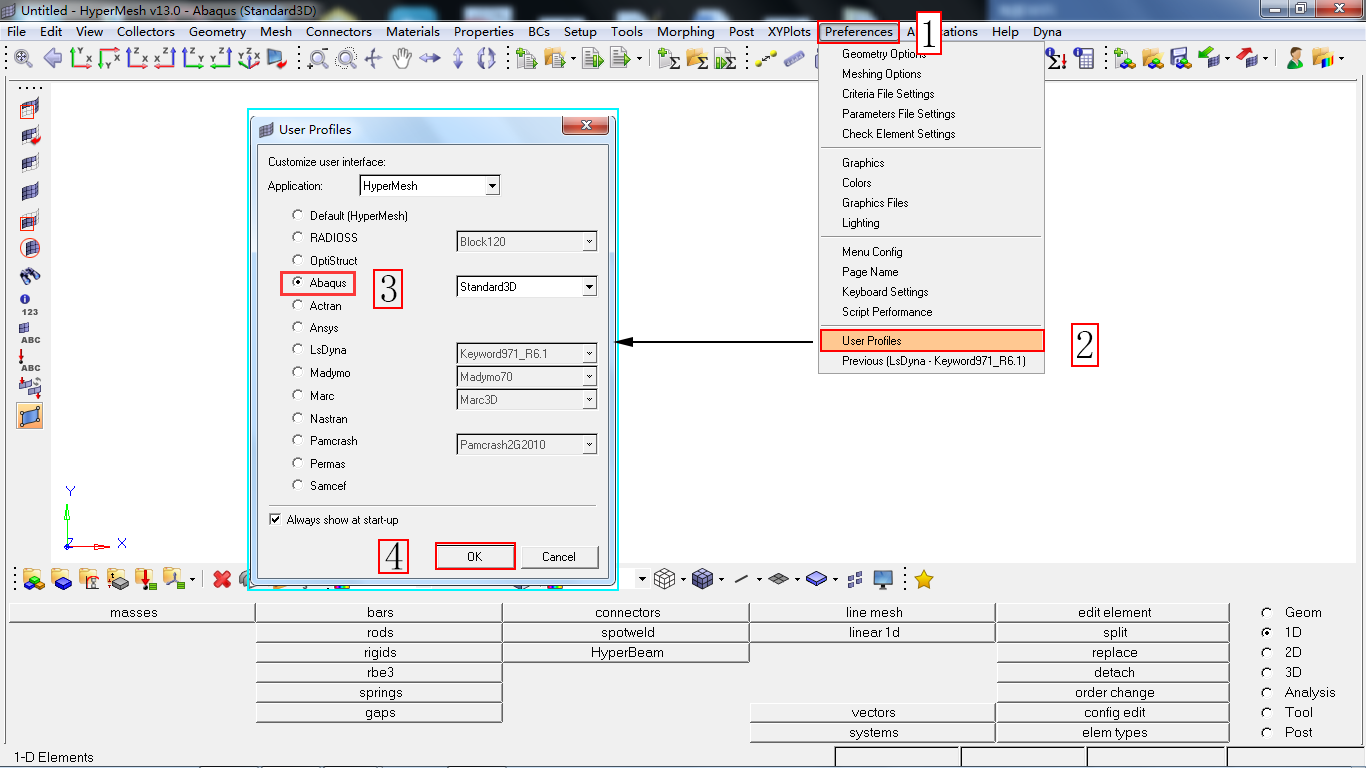1366x768 pixels.
Task: Click the rotate crosshair arrows icon
Action: (373, 59)
